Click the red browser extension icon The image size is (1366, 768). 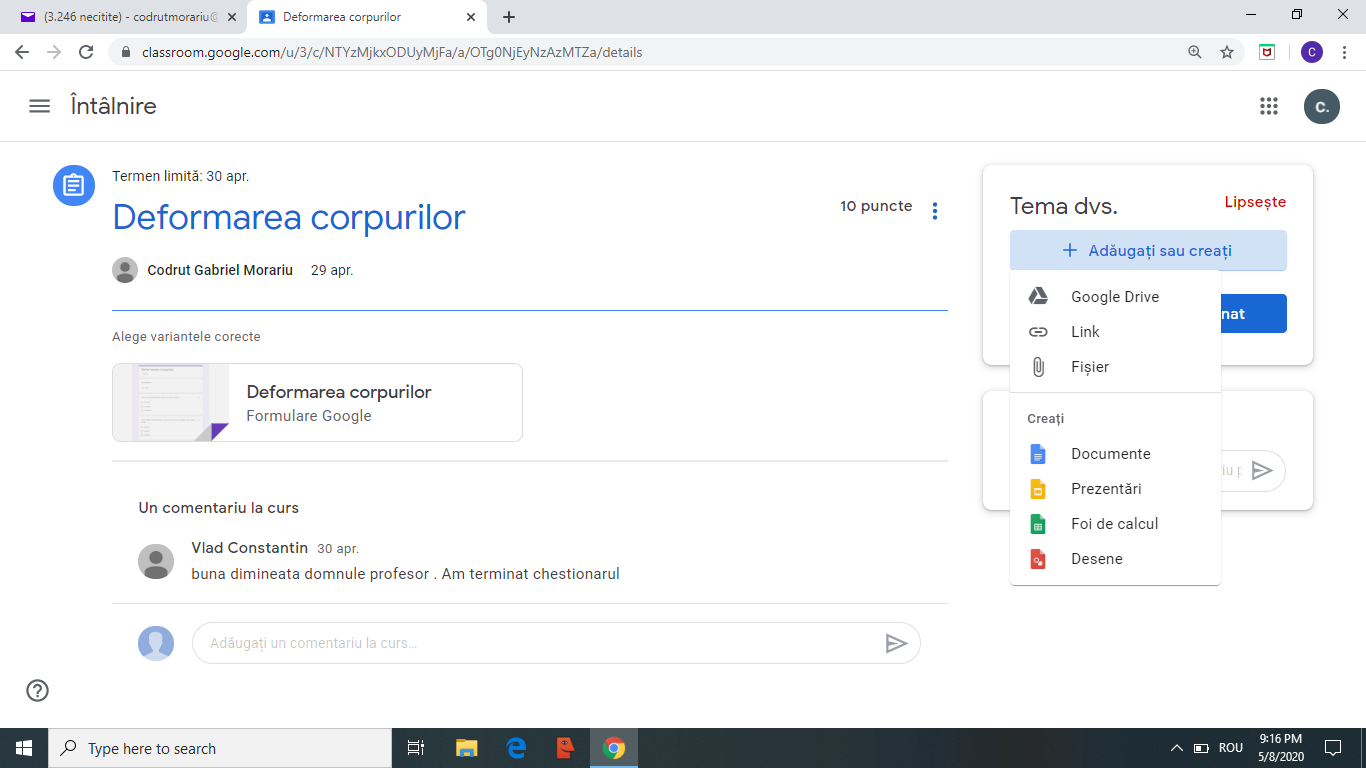click(x=1267, y=52)
